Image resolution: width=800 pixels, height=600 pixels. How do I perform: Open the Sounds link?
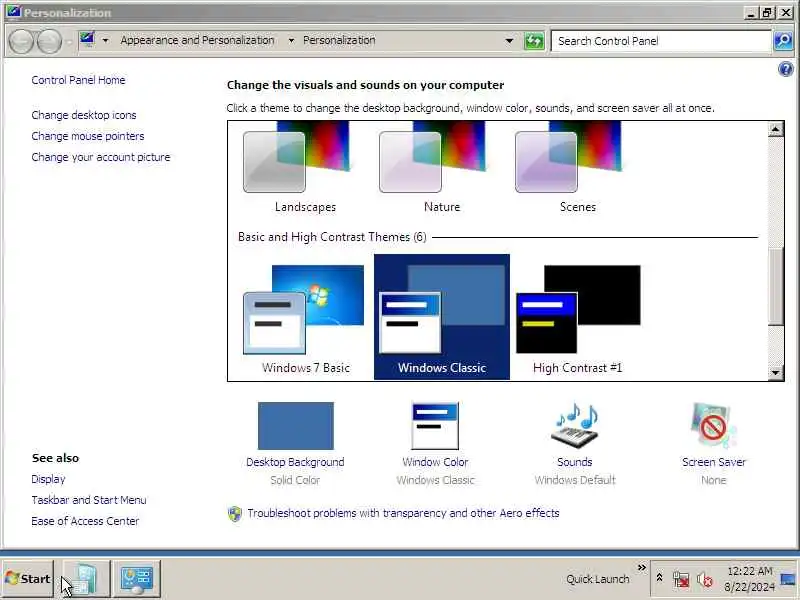pos(574,462)
